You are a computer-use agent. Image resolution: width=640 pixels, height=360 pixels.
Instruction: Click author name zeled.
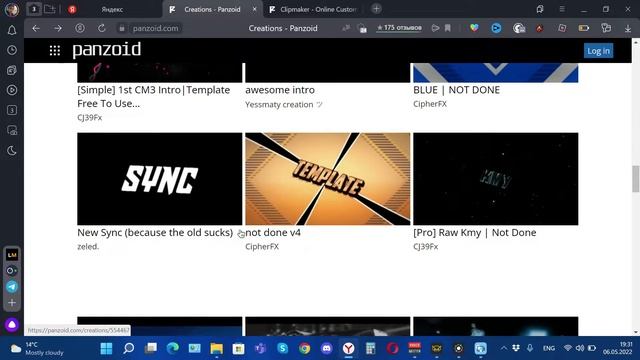pyautogui.click(x=88, y=247)
